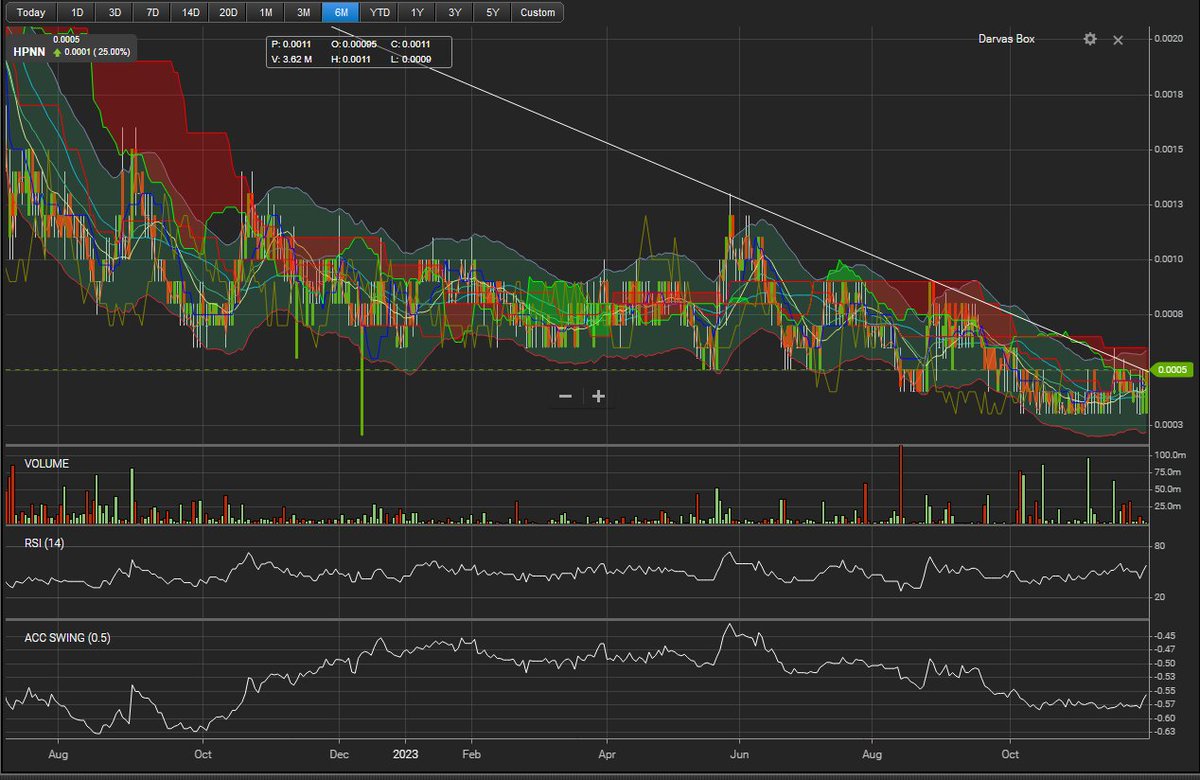Click the OHLC data tooltip box
This screenshot has width=1200, height=780.
358,52
